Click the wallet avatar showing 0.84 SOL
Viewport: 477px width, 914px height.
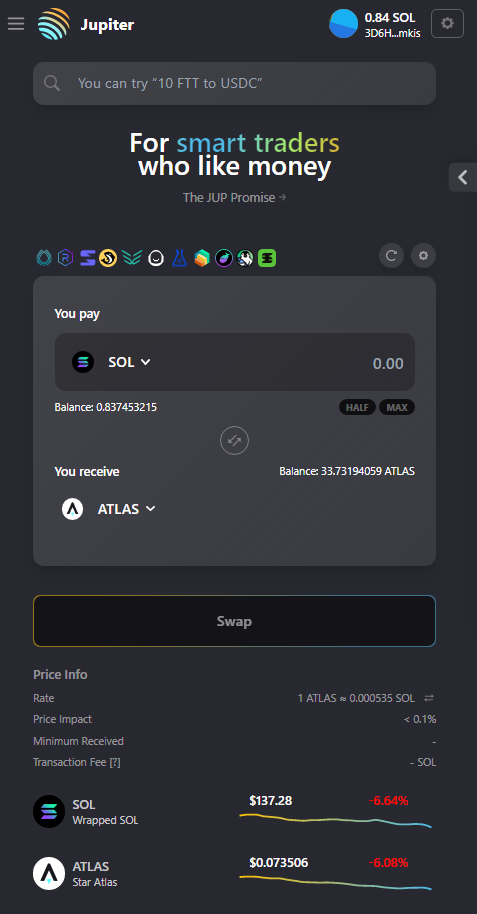tap(343, 24)
